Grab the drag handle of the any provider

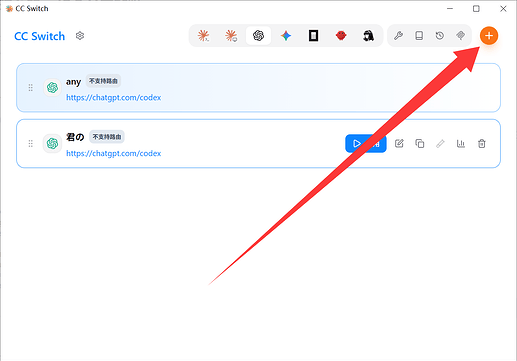point(31,88)
